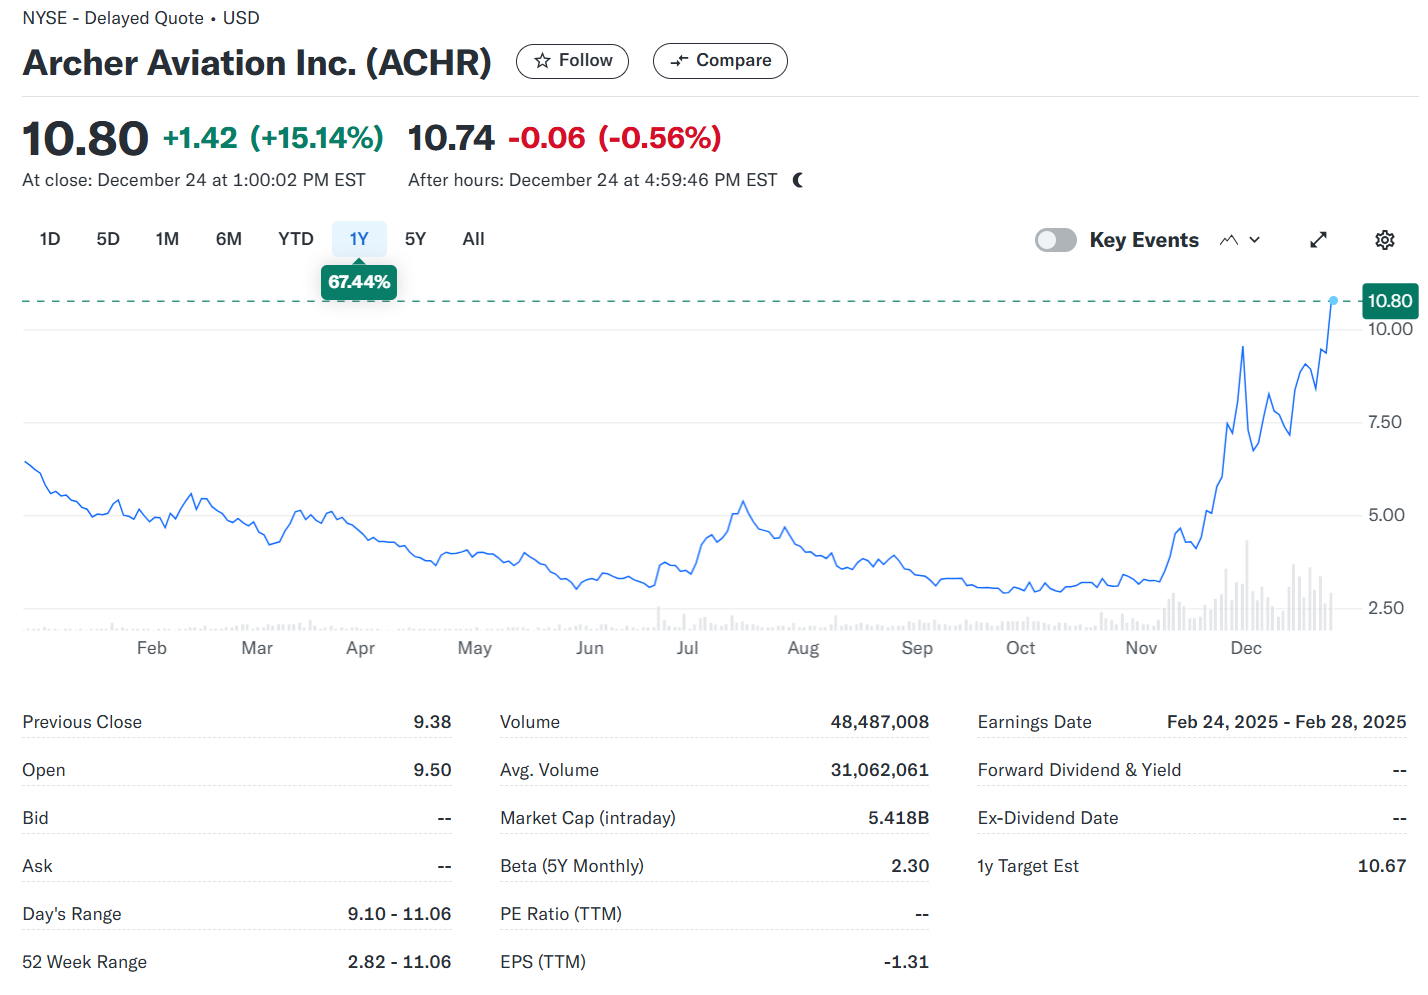
Task: Follow Archer Aviation stock
Action: pos(572,61)
